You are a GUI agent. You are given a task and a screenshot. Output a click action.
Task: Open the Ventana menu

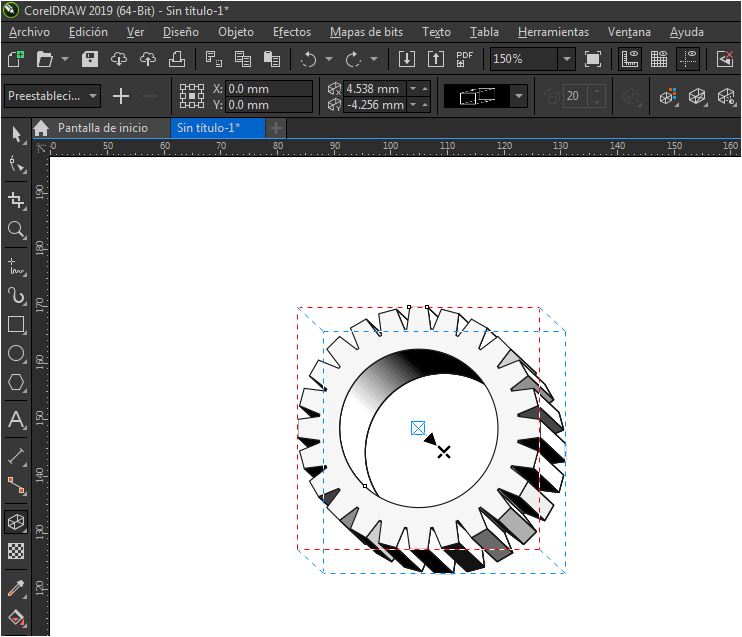pos(629,32)
